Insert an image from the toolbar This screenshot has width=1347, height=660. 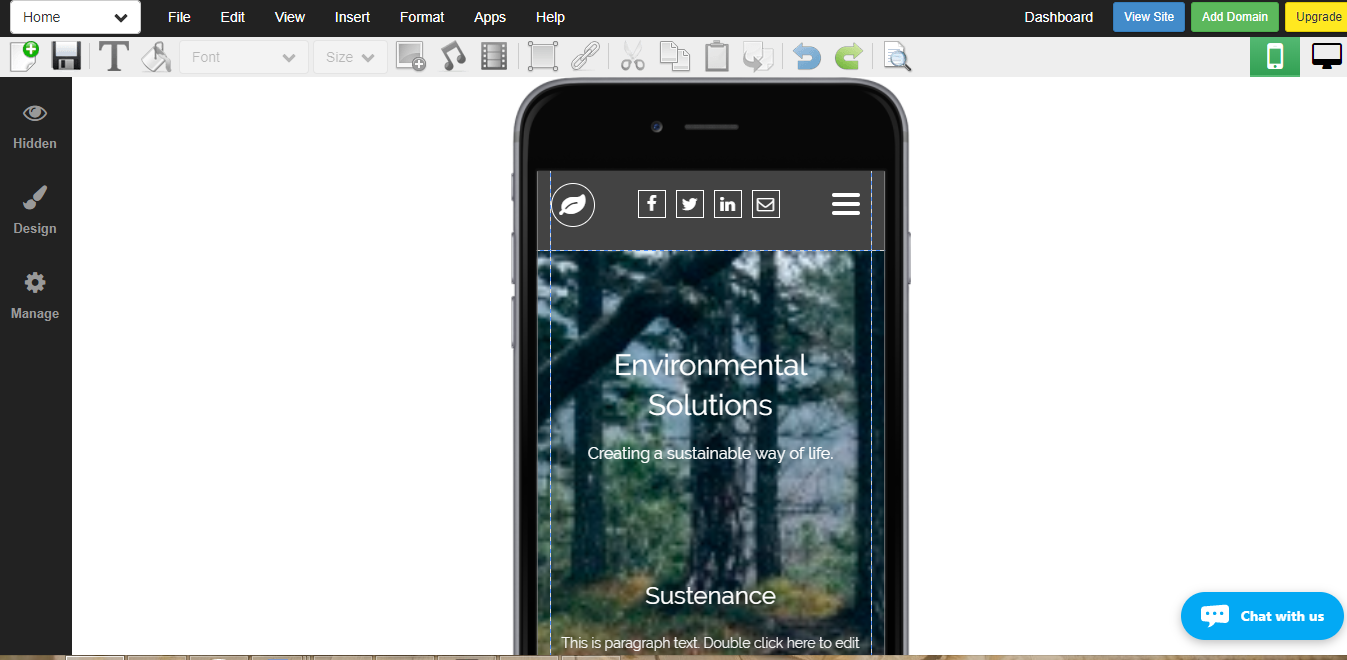[x=410, y=56]
